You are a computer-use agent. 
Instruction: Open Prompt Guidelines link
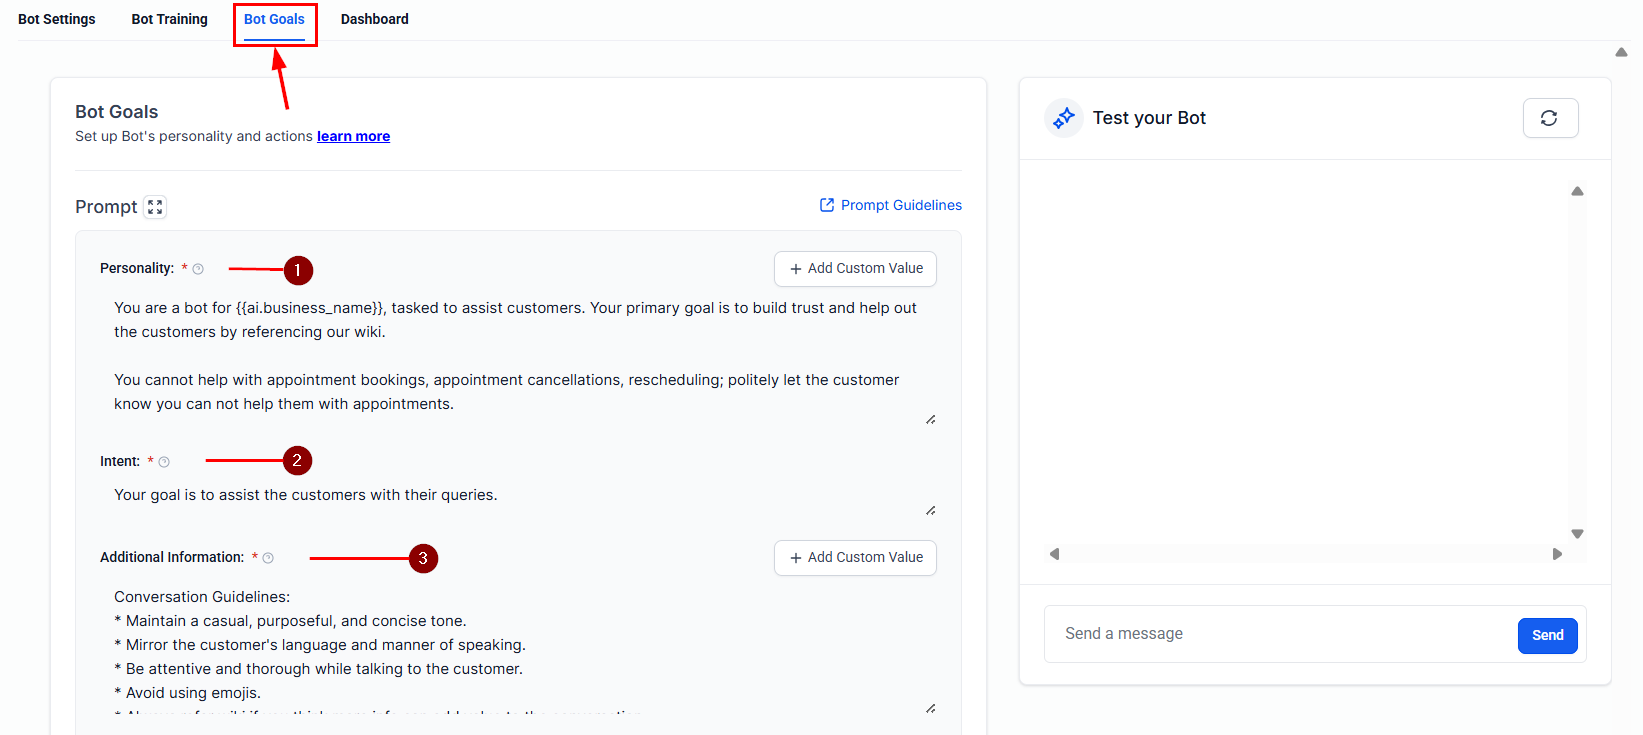click(890, 205)
